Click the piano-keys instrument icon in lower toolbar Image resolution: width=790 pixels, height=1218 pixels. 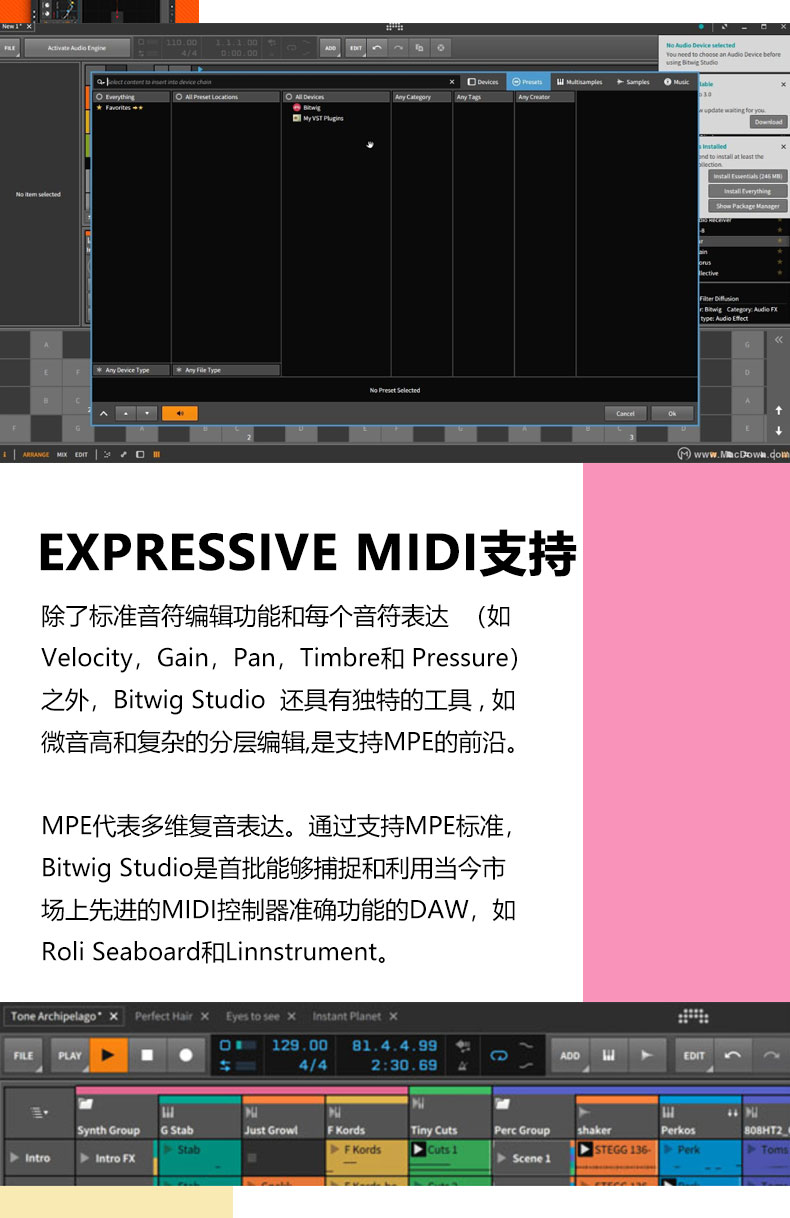tap(608, 1055)
